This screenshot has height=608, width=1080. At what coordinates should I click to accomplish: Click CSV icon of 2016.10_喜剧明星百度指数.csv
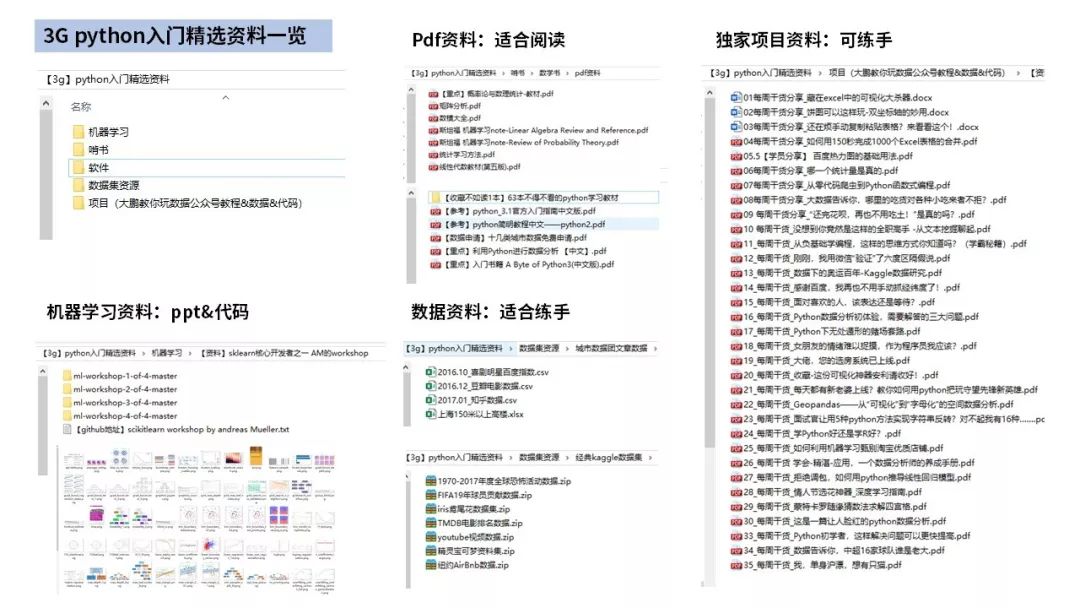coord(430,372)
